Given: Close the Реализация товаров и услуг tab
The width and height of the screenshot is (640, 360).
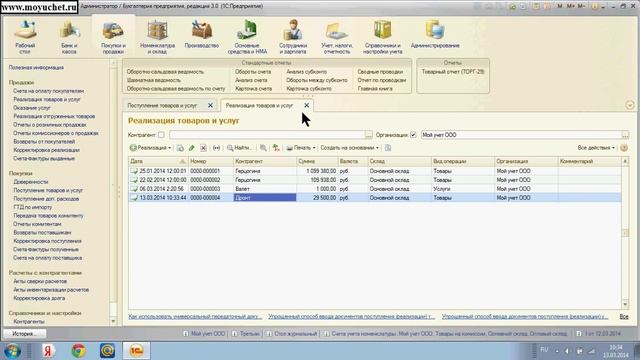Looking at the screenshot, I should pyautogui.click(x=307, y=105).
